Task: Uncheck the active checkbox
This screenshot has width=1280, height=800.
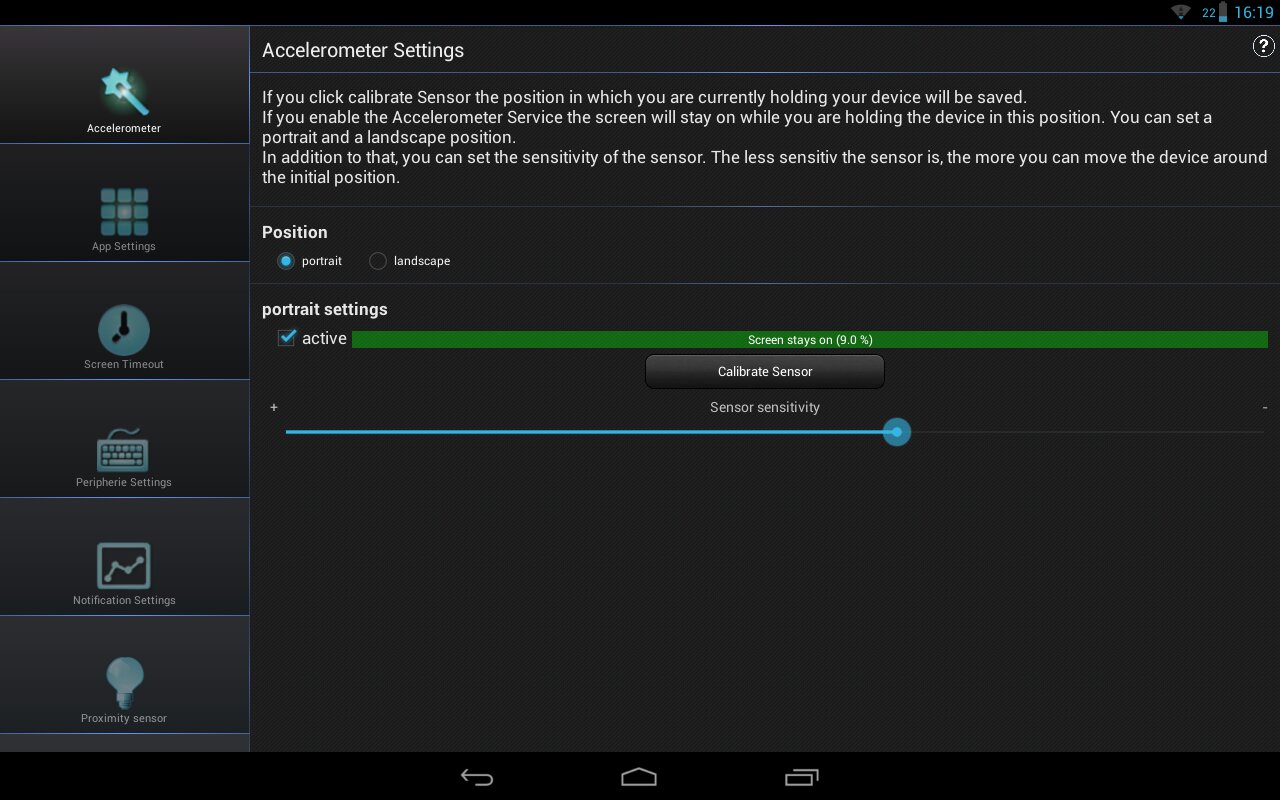Action: 288,338
